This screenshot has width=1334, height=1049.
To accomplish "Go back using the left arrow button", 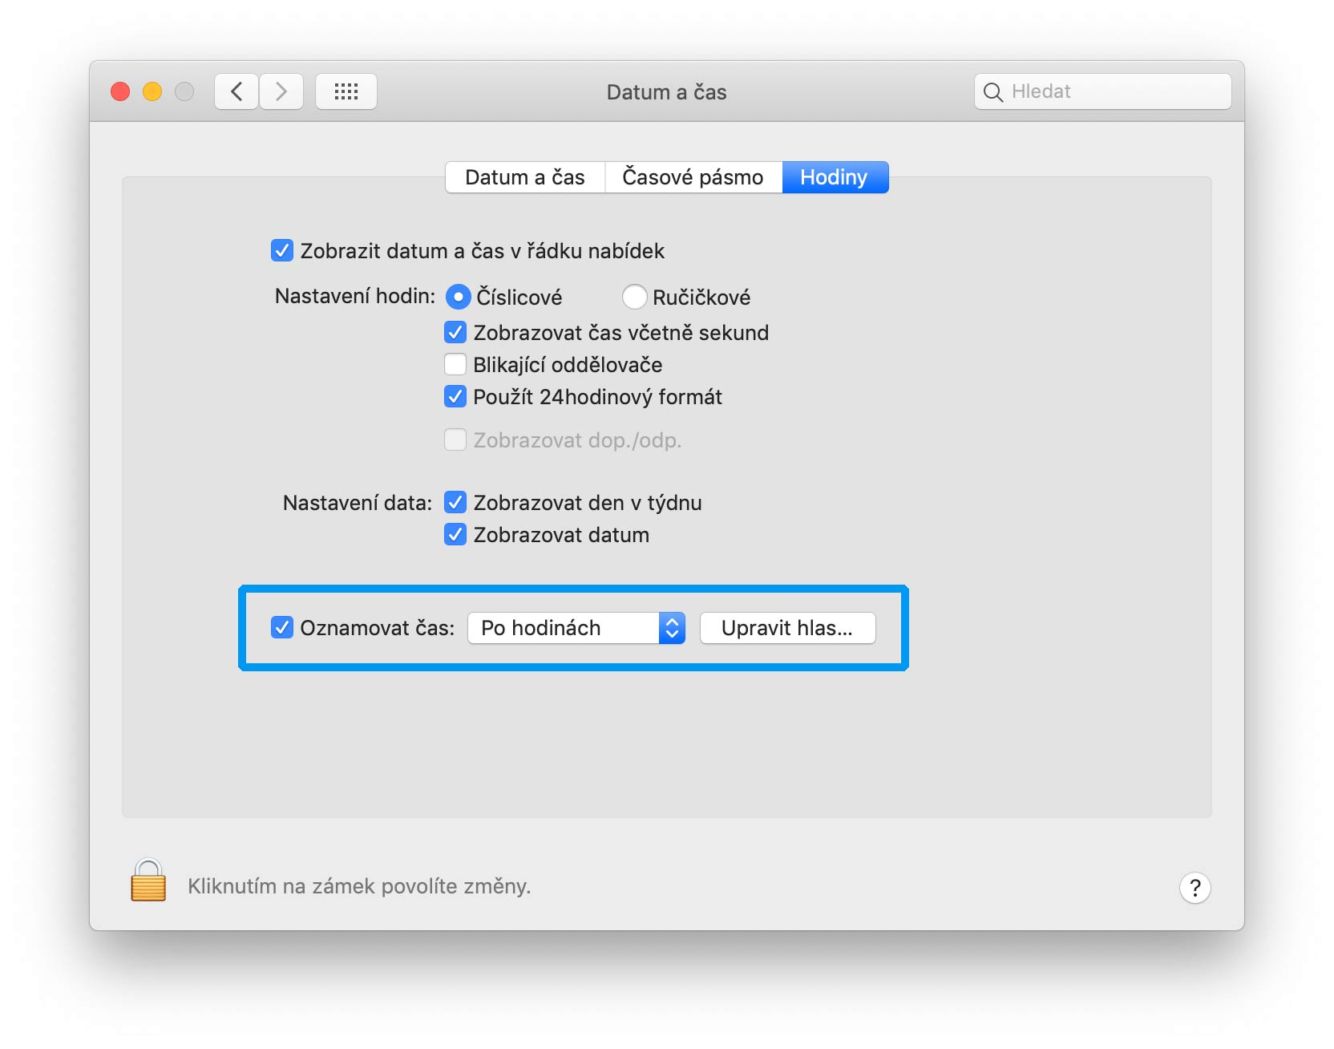I will (237, 92).
